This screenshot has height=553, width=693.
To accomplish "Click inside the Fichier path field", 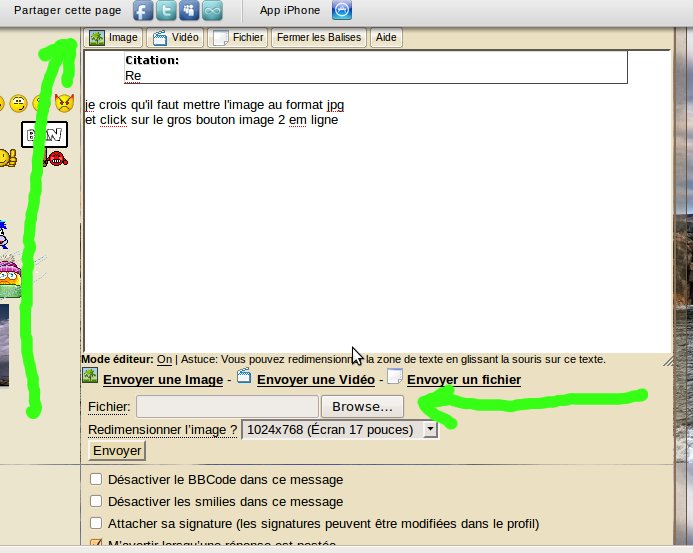I will [227, 407].
